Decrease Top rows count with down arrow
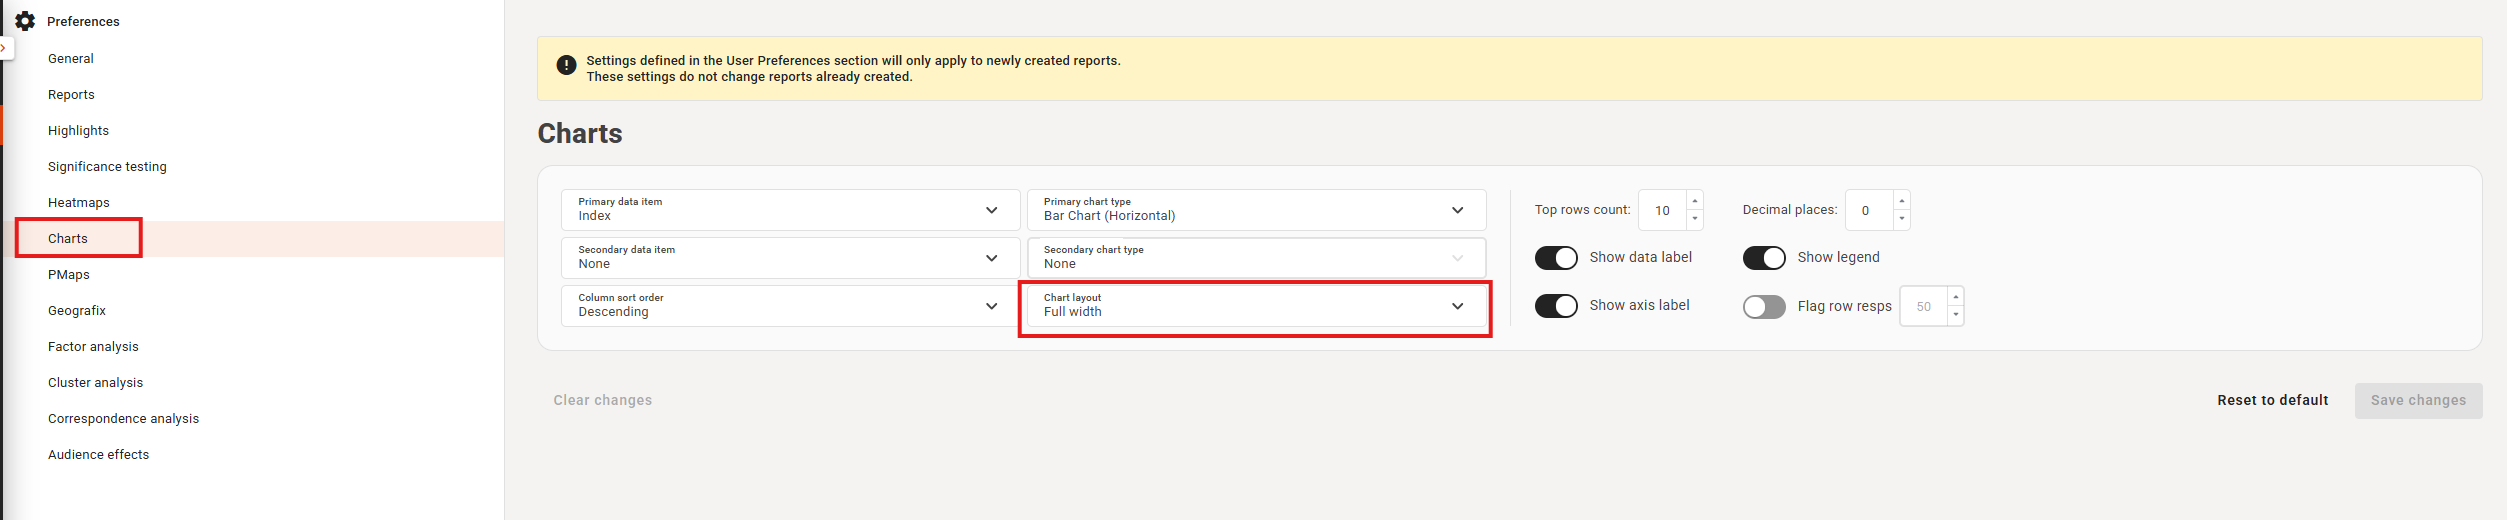 [1694, 219]
